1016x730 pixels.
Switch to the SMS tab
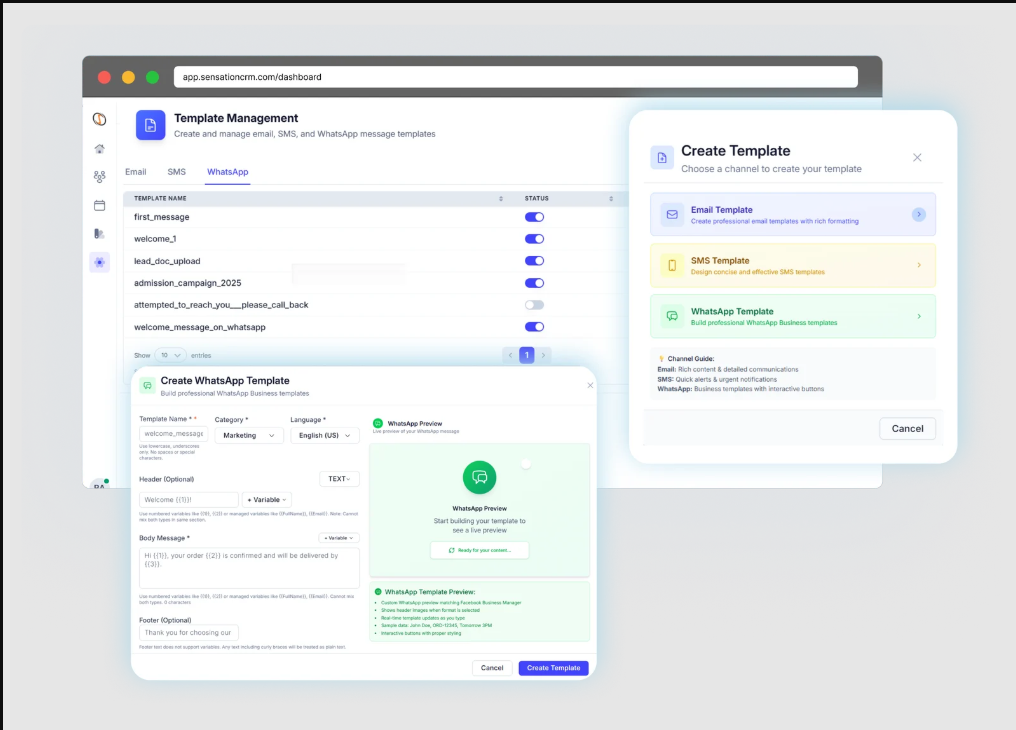point(176,172)
